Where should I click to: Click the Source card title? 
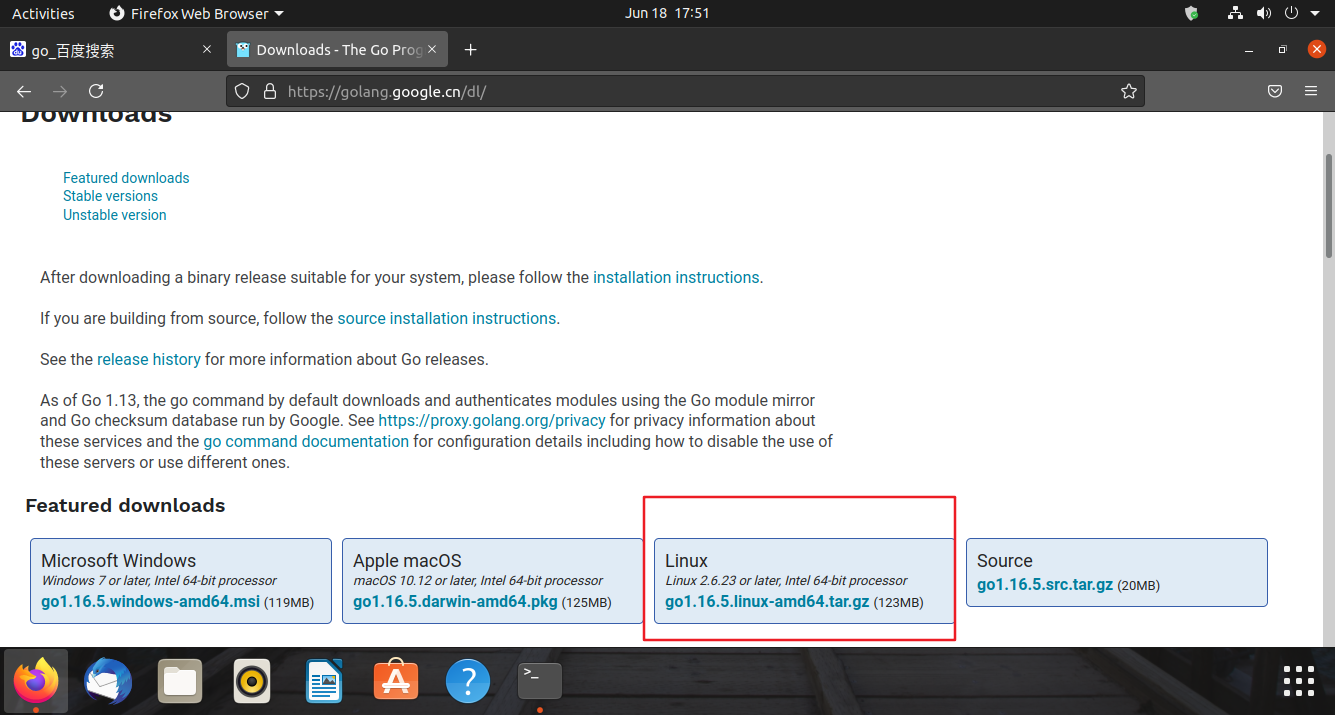[1005, 561]
